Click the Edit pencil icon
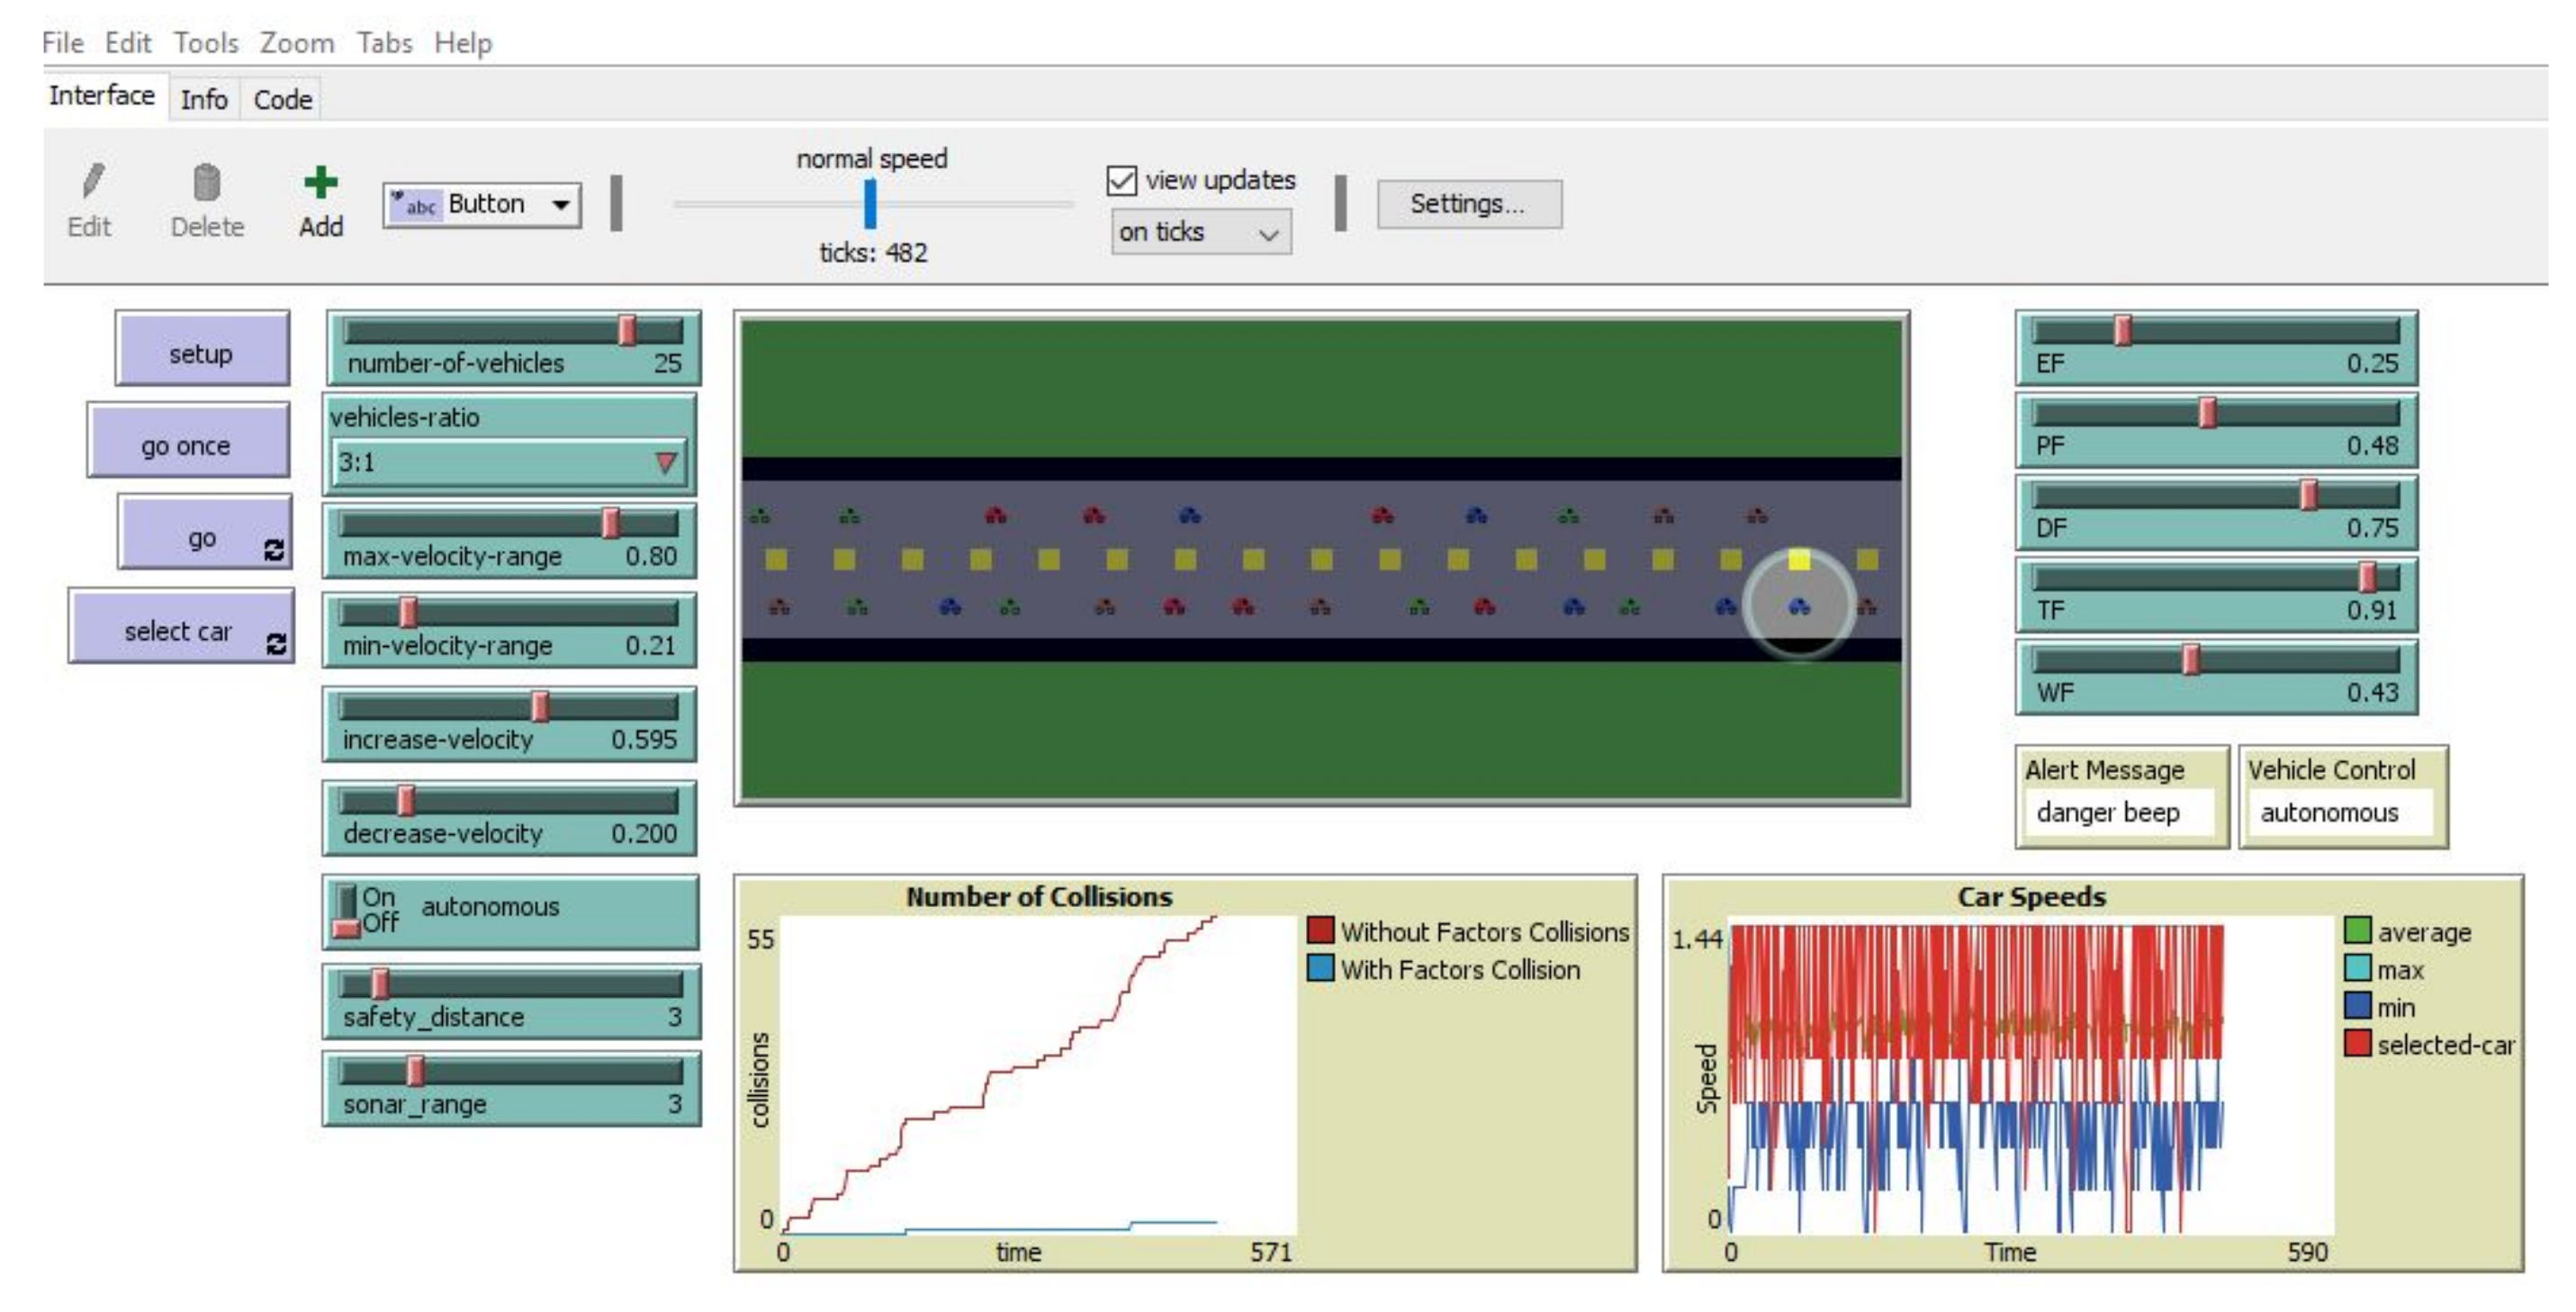 [92, 182]
